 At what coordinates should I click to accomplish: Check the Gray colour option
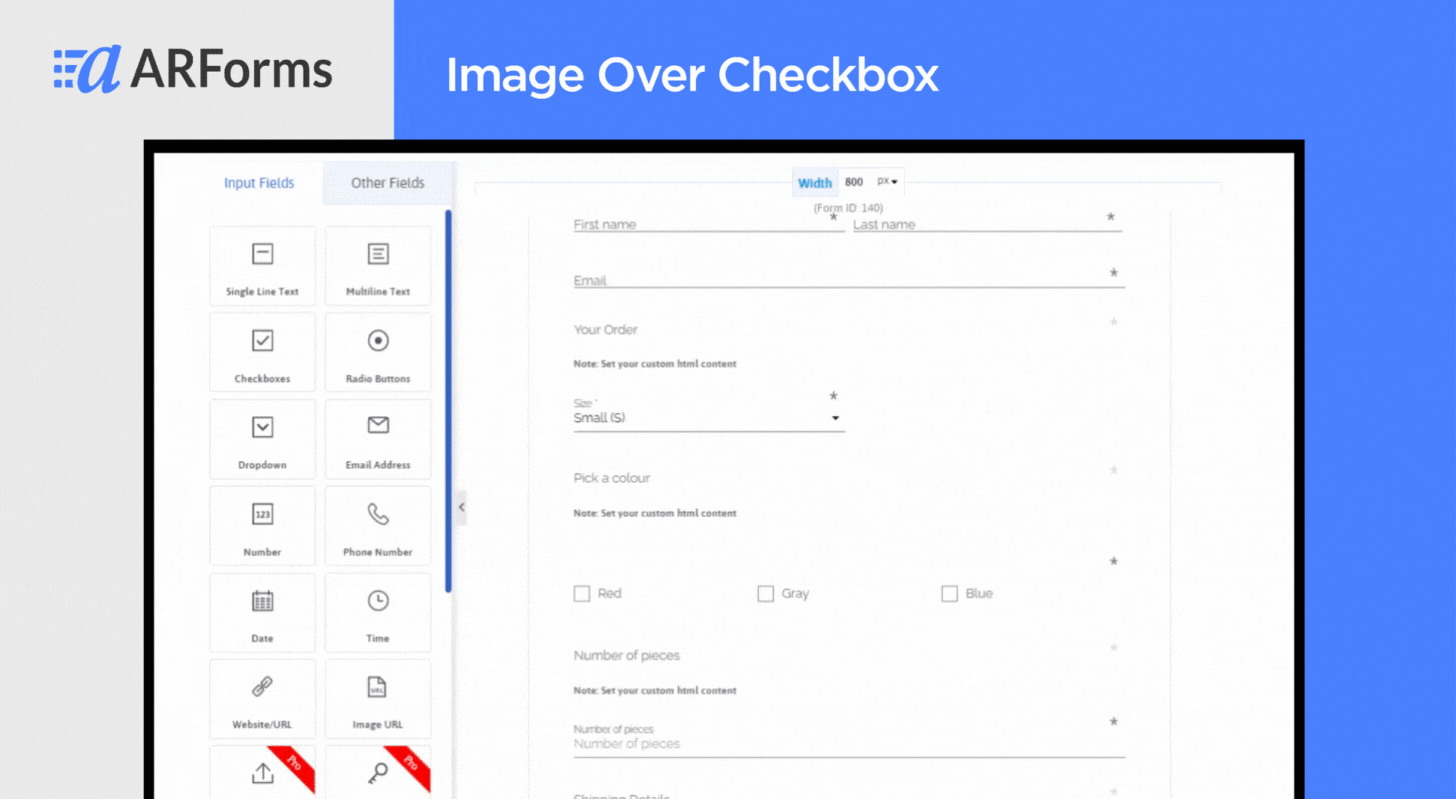coord(766,594)
